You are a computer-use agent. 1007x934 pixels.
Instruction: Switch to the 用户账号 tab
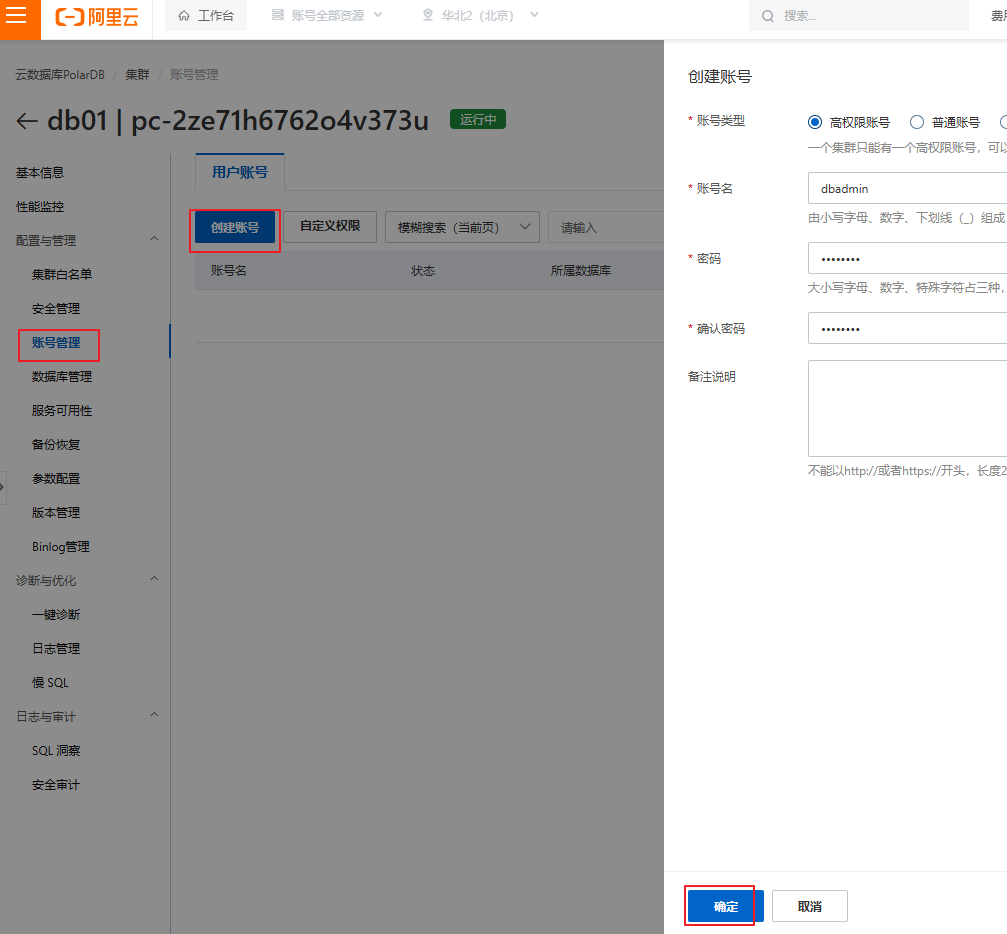[240, 172]
